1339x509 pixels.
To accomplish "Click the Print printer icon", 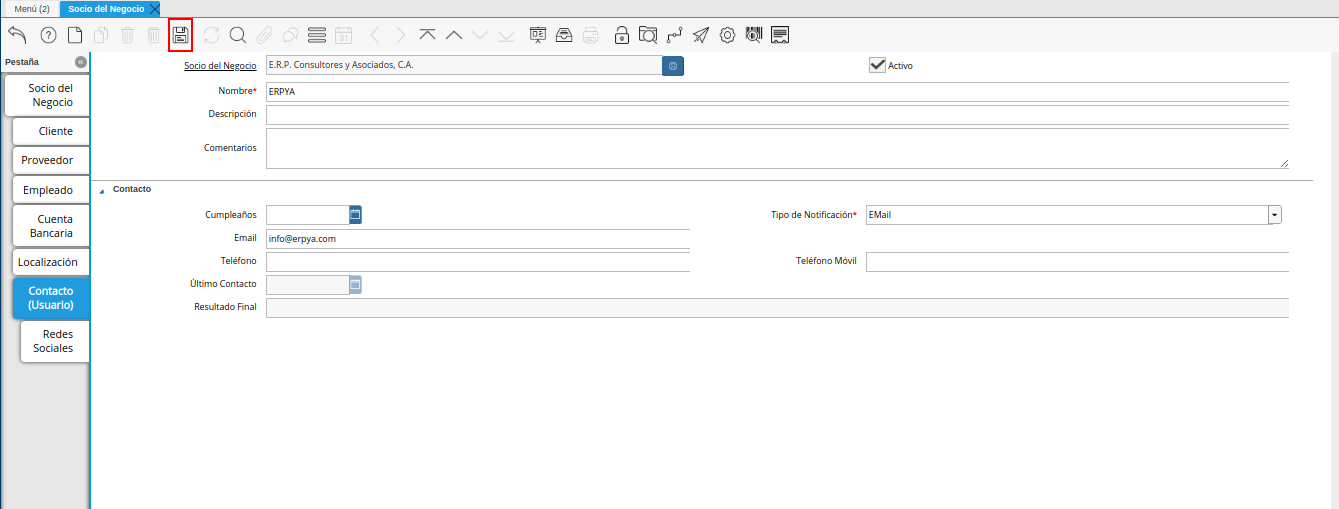I will click(591, 35).
